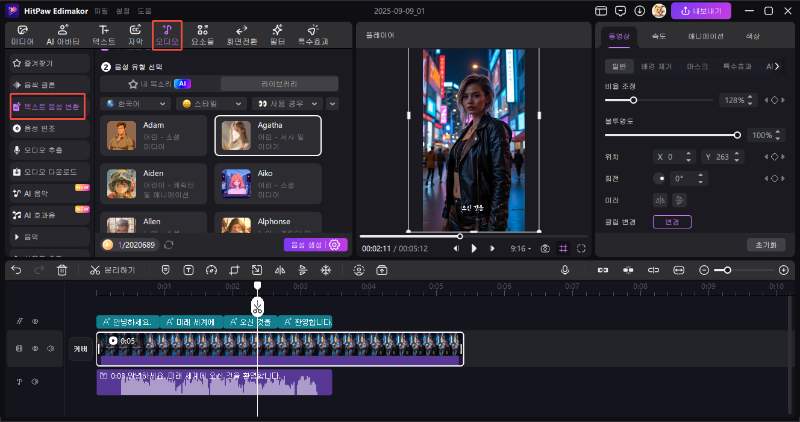Add keyframe for the rotation property
Image resolution: width=800 pixels, height=422 pixels.
[774, 179]
